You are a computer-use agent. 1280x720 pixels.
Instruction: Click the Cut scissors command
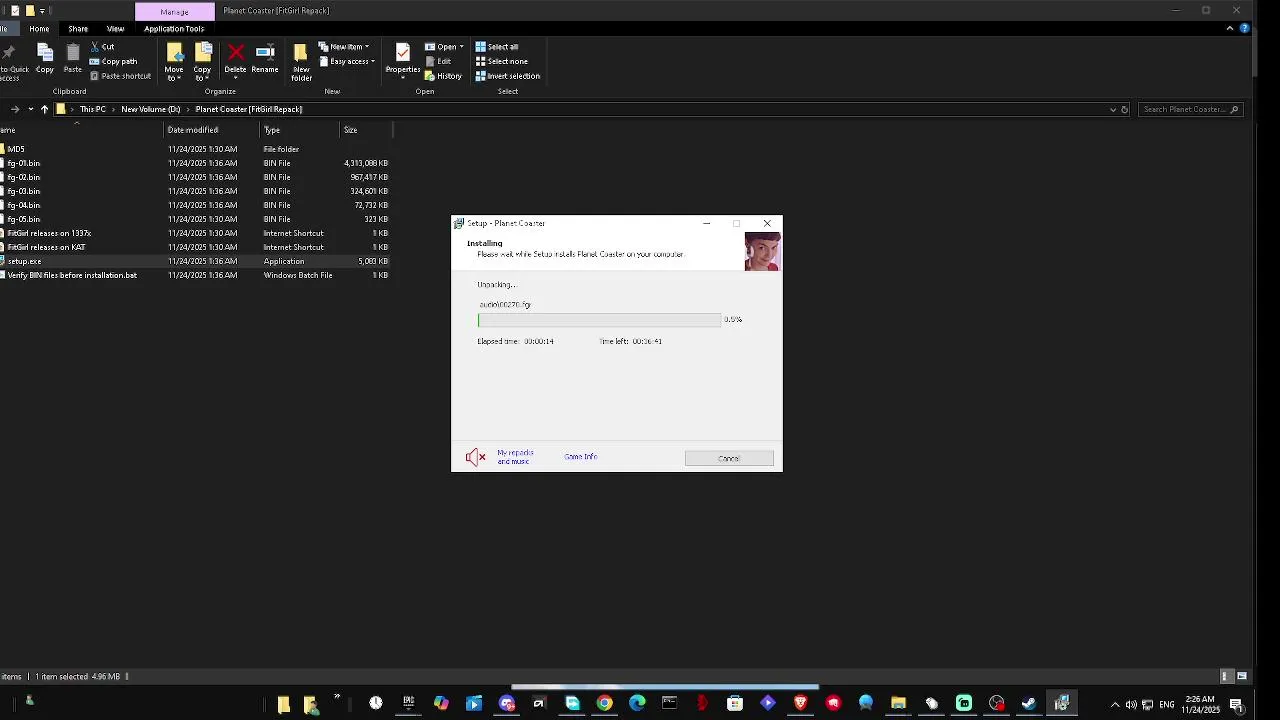102,47
